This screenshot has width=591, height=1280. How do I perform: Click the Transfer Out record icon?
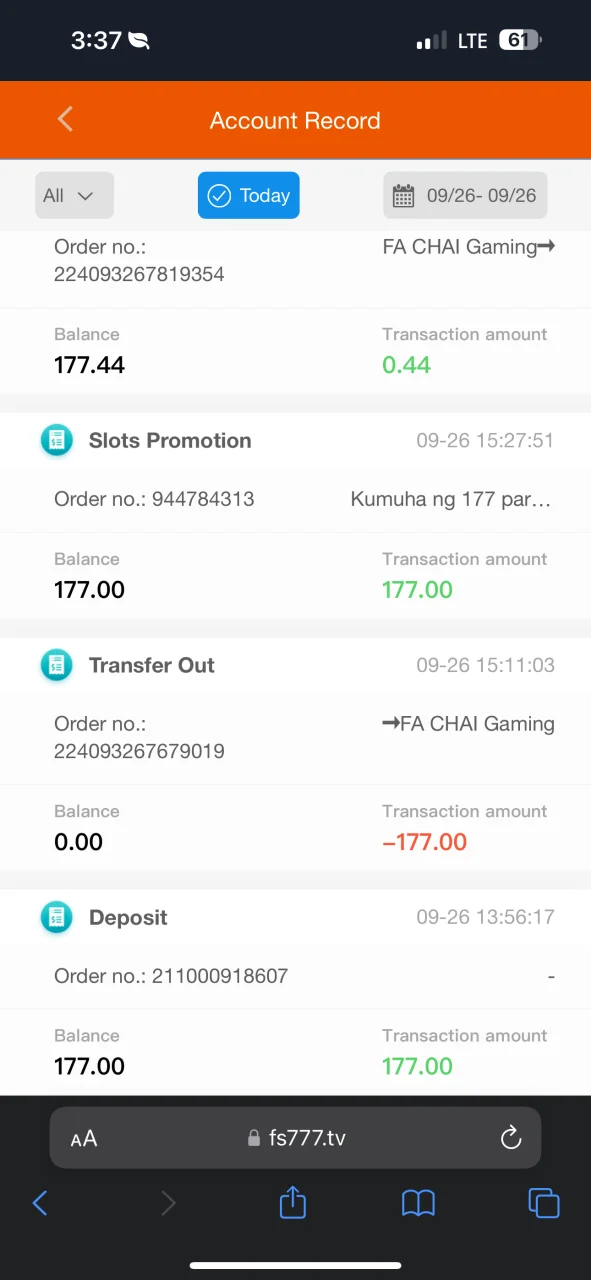tap(57, 665)
